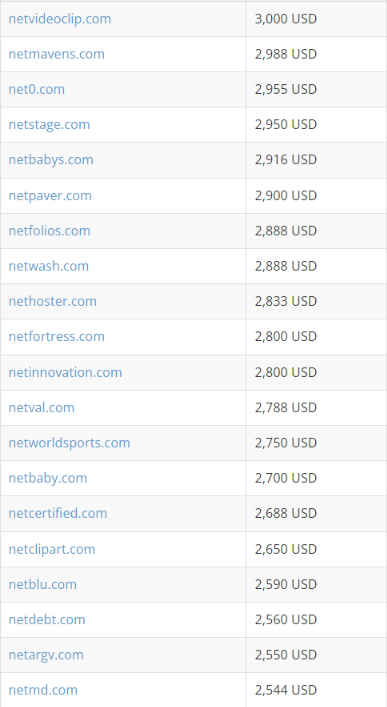This screenshot has width=387, height=707.
Task: Select the netstage.com link
Action: pos(49,124)
